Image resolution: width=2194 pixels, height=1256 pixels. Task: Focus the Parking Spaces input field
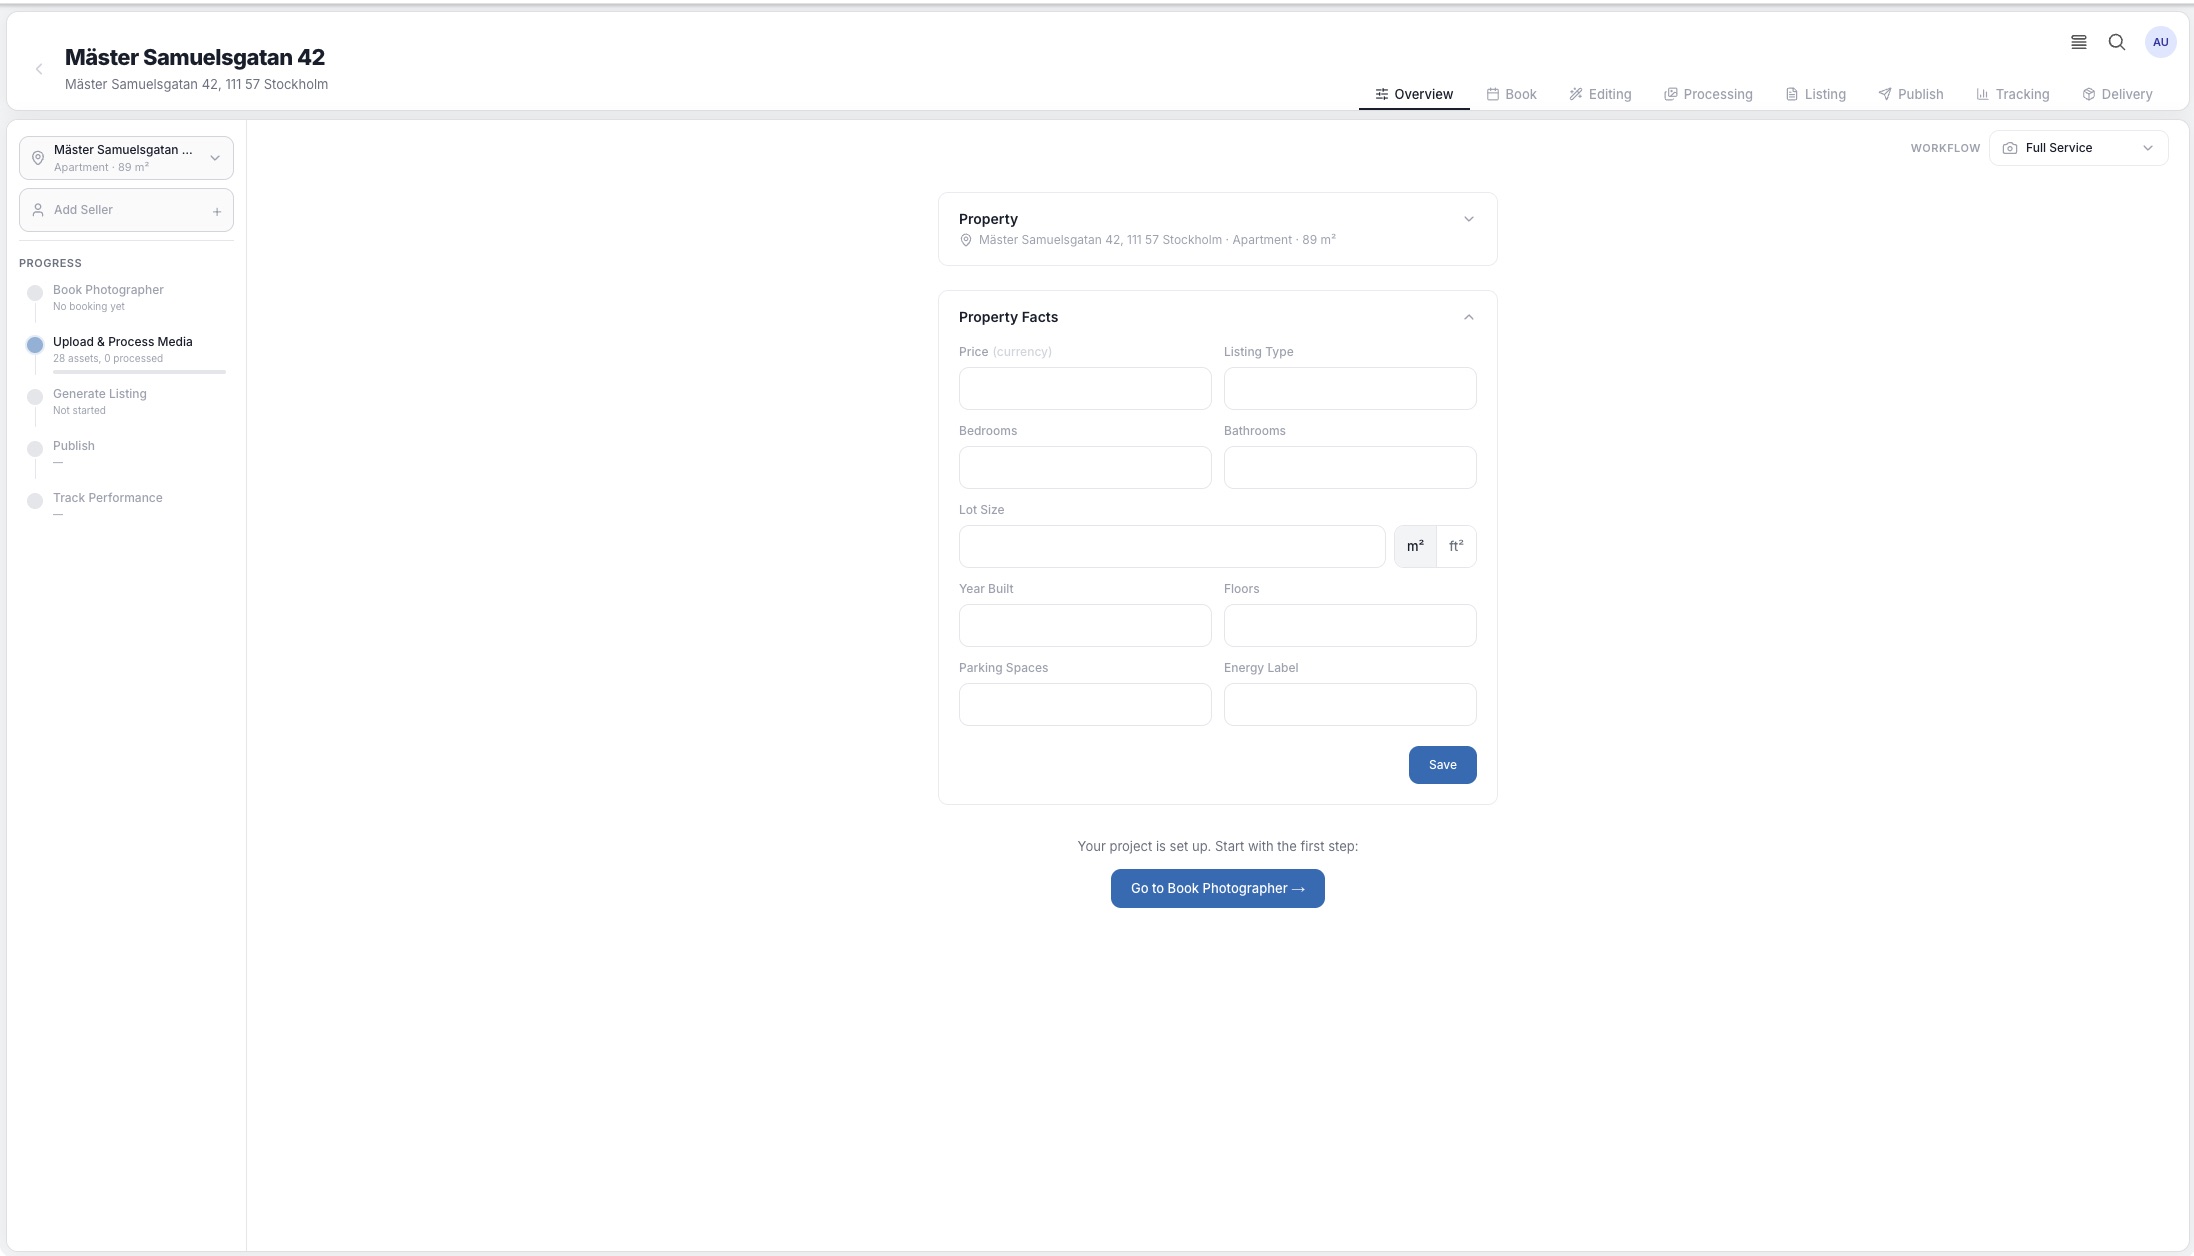1085,704
